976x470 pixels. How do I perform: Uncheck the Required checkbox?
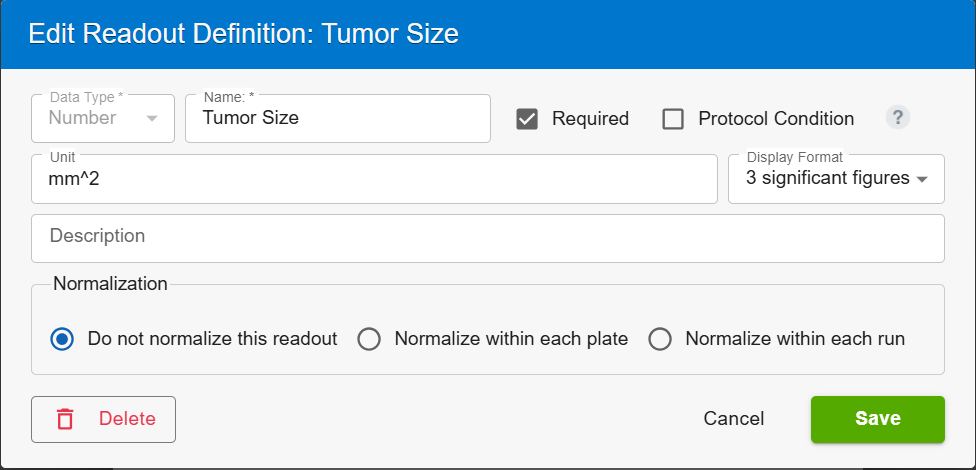527,119
